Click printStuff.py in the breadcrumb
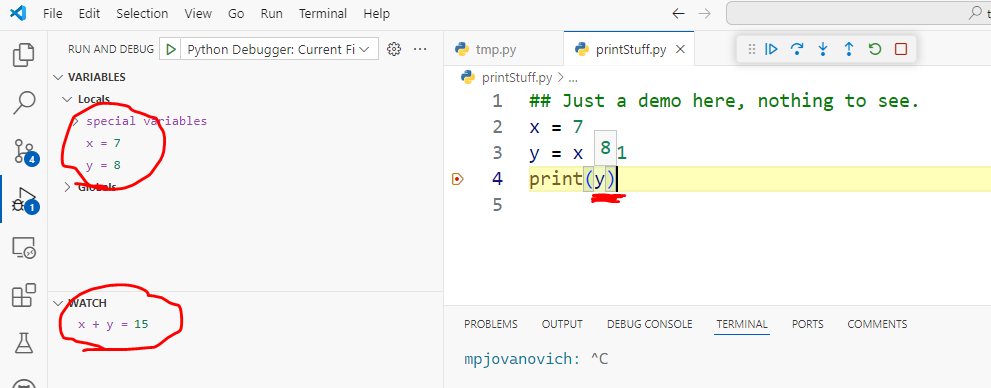 tap(517, 78)
